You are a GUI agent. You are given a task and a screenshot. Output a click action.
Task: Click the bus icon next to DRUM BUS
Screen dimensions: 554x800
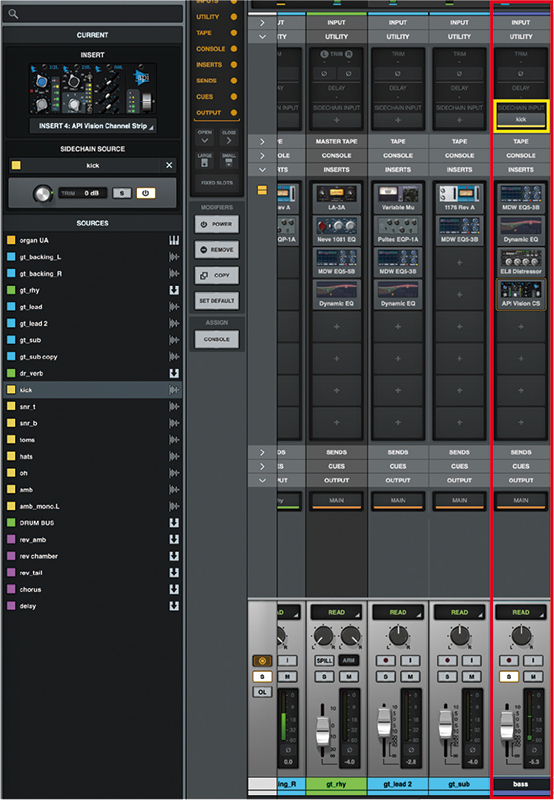(174, 523)
